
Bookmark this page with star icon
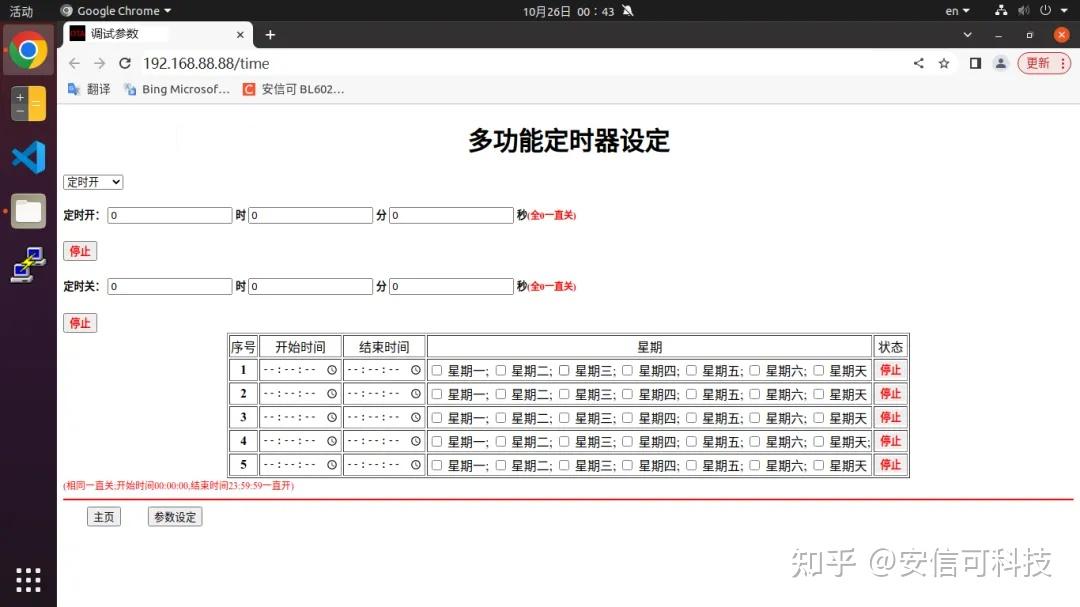tap(944, 63)
